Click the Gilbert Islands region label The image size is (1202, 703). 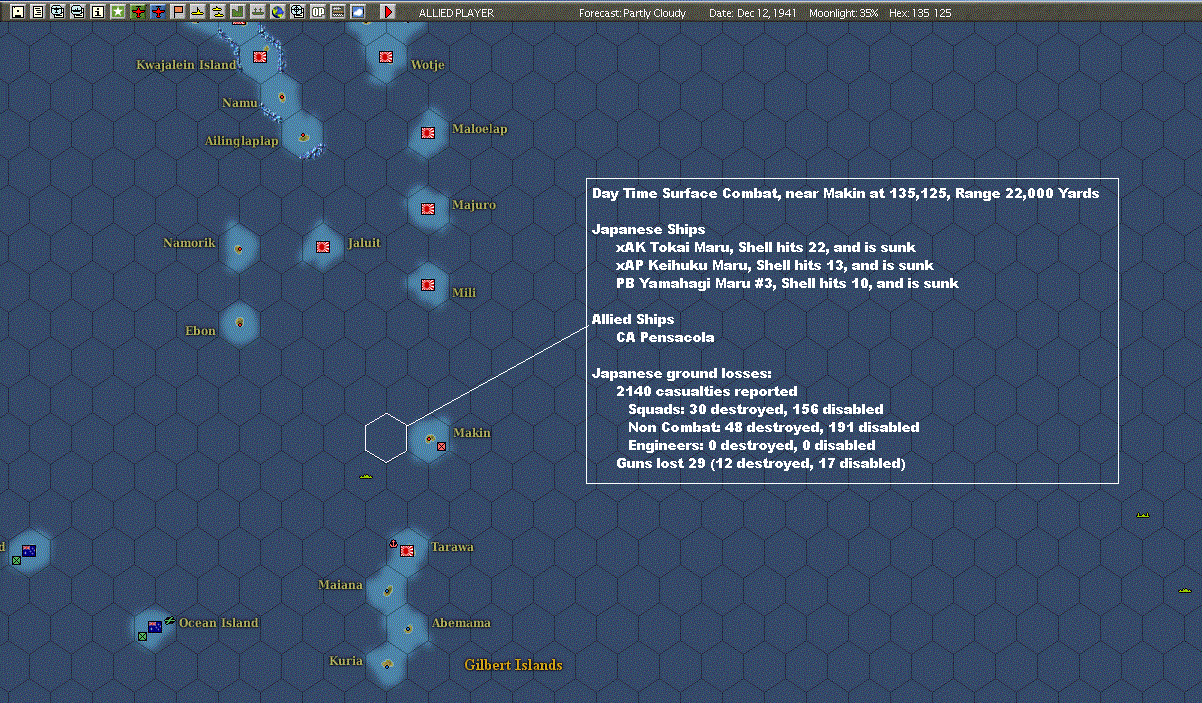point(514,665)
